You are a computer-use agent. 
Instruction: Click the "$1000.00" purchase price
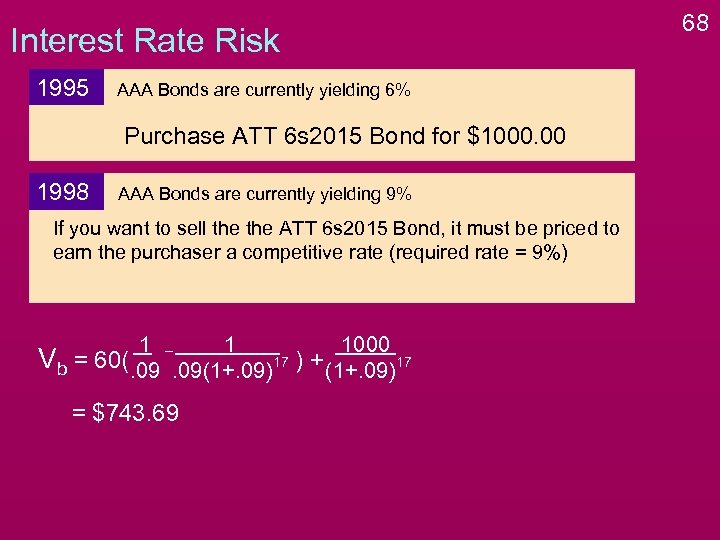pos(516,136)
